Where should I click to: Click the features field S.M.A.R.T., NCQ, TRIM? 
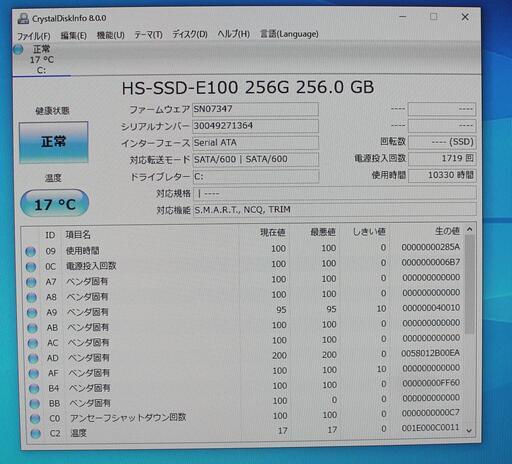click(x=334, y=210)
